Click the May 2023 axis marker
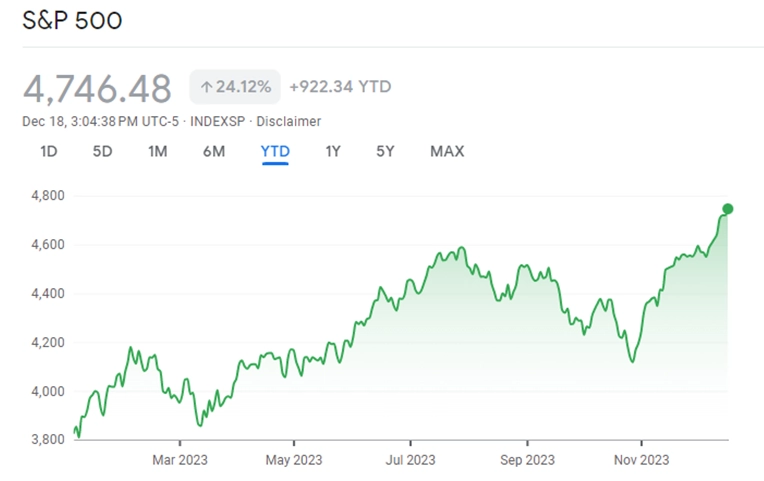764x481 pixels. pyautogui.click(x=294, y=460)
